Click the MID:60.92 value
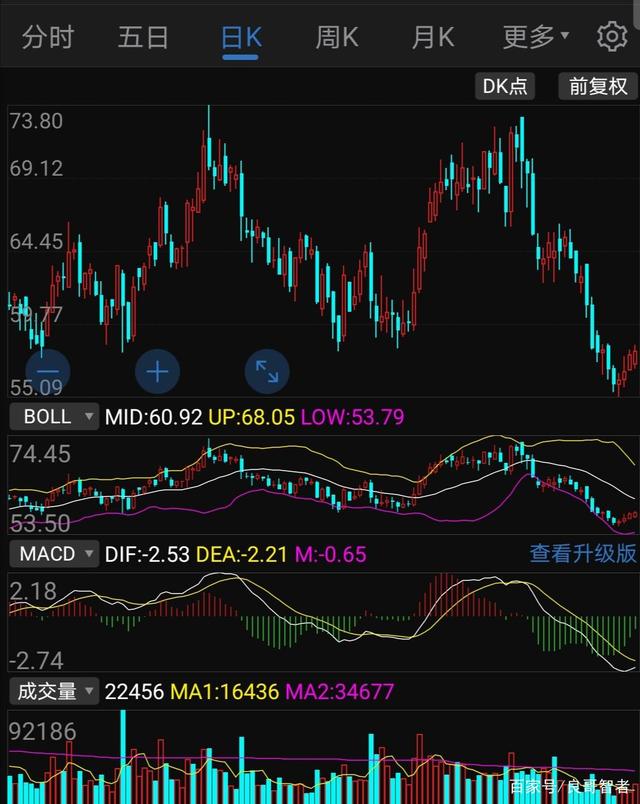Image resolution: width=640 pixels, height=804 pixels. [153, 417]
